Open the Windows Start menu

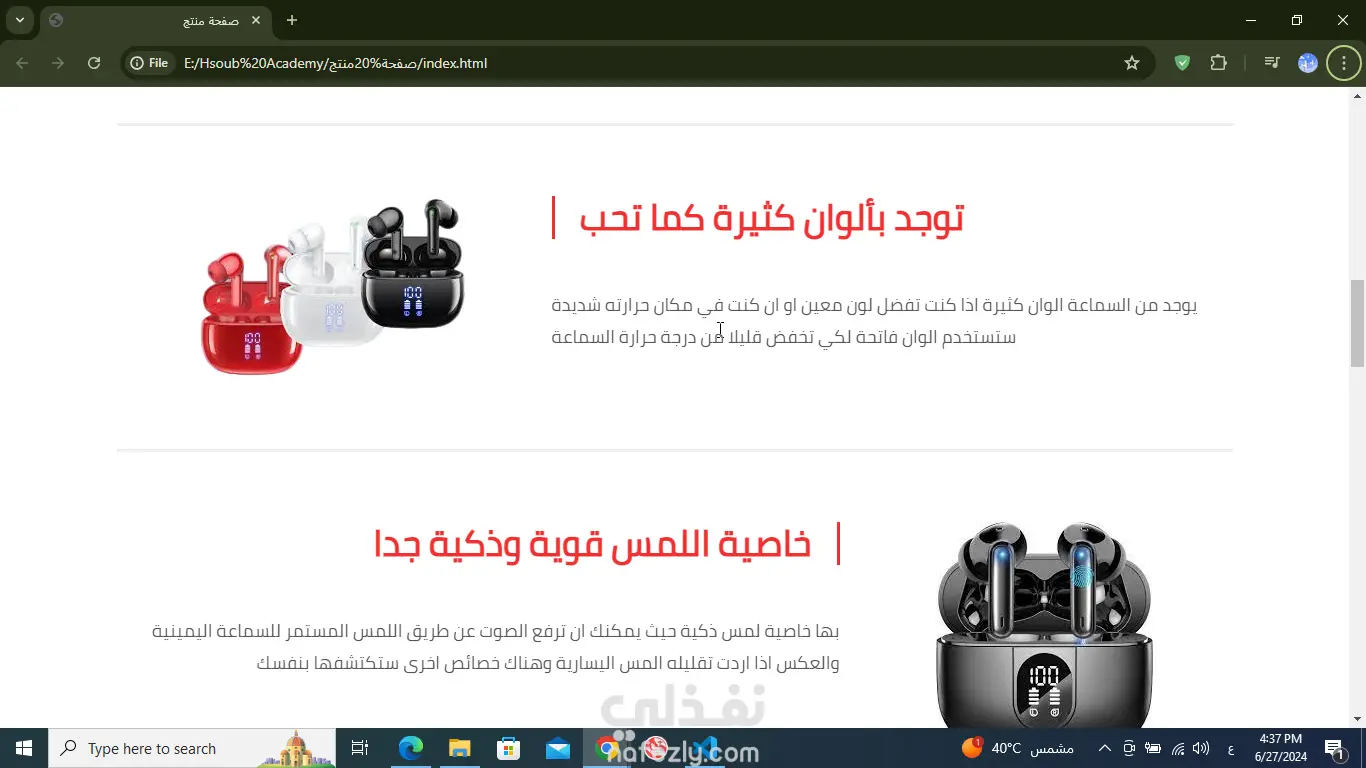24,748
